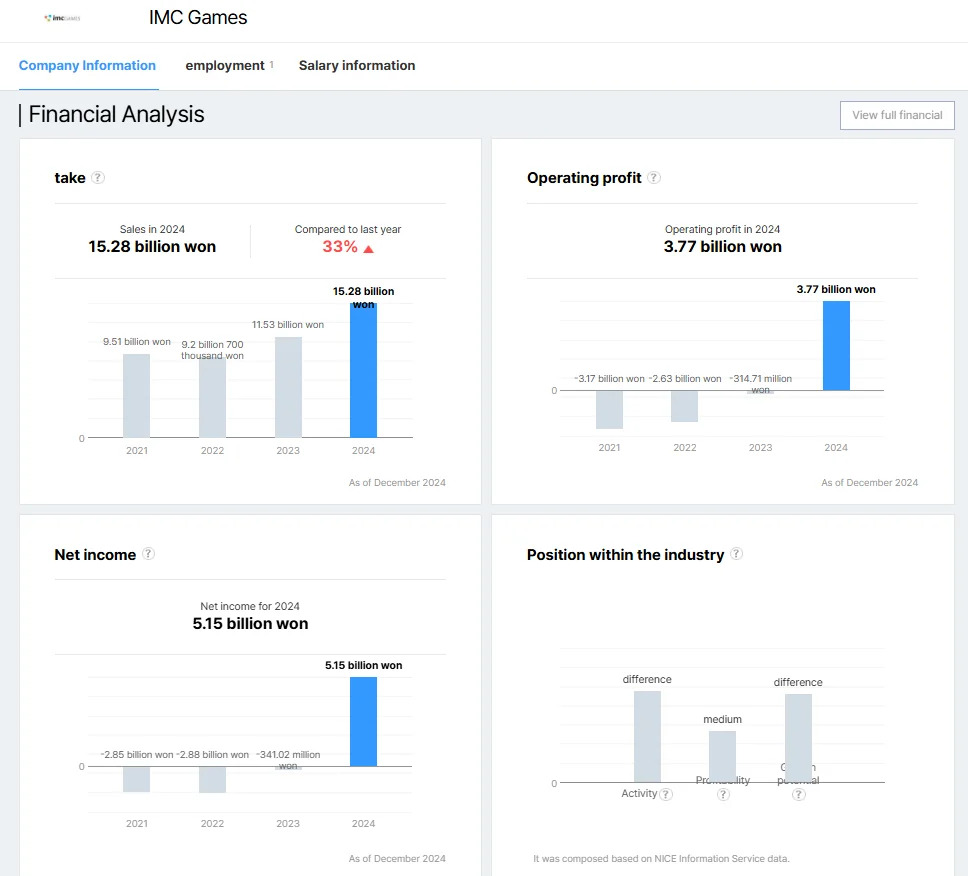
Task: Click the employment count badge '1'
Action: [272, 64]
